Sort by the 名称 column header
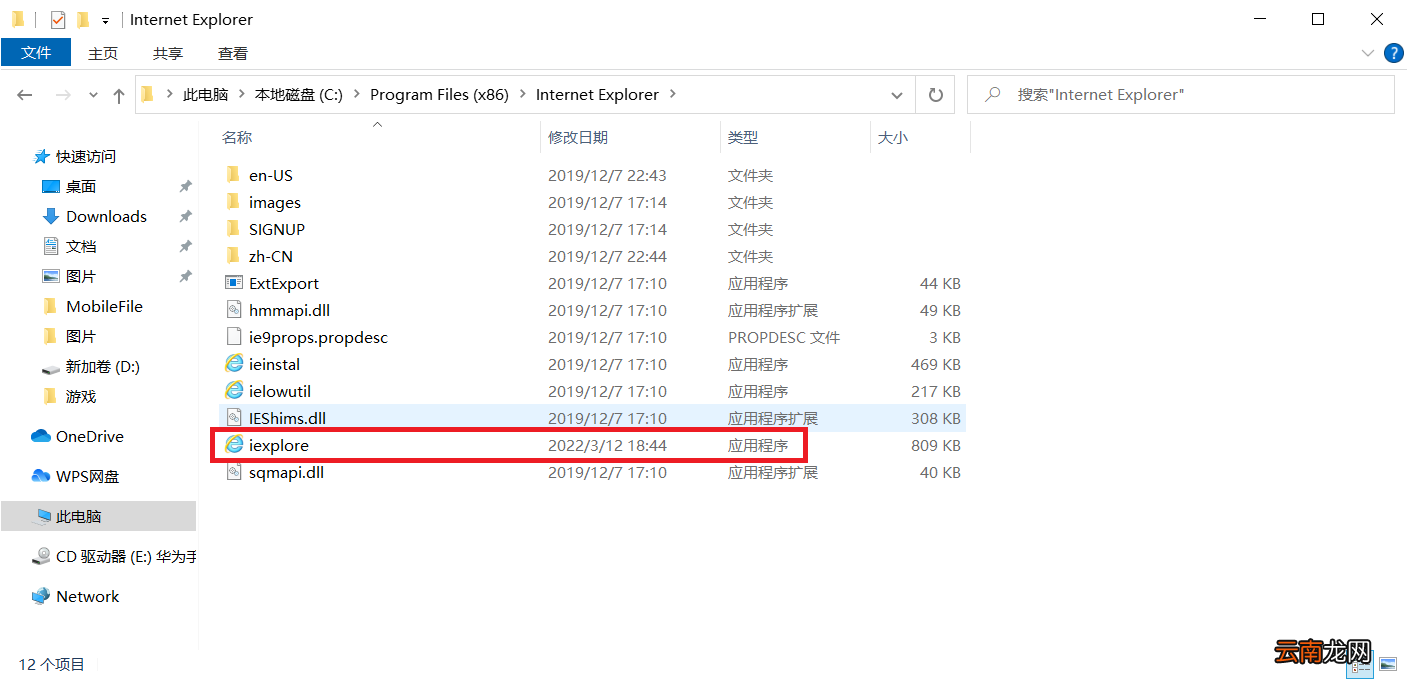The width and height of the screenshot is (1408, 680). [237, 137]
